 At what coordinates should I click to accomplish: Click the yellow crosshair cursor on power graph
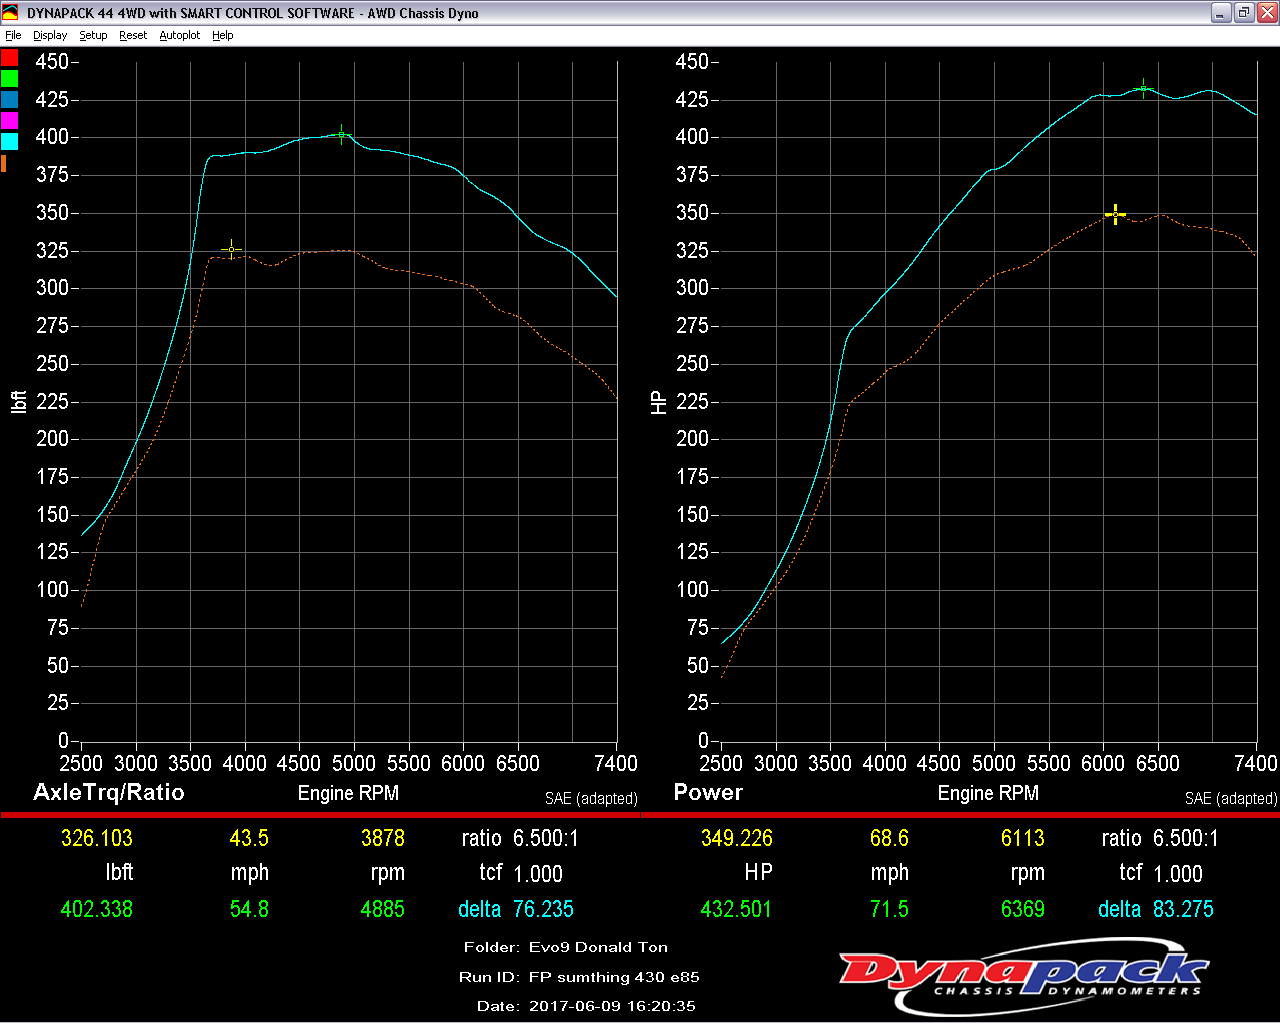(x=1115, y=214)
